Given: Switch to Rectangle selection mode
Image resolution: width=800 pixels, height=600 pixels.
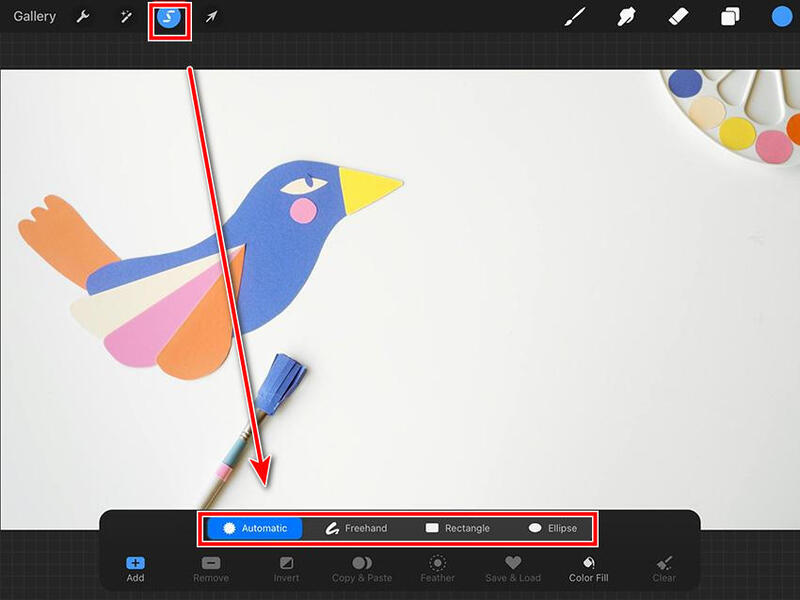Looking at the screenshot, I should 458,529.
